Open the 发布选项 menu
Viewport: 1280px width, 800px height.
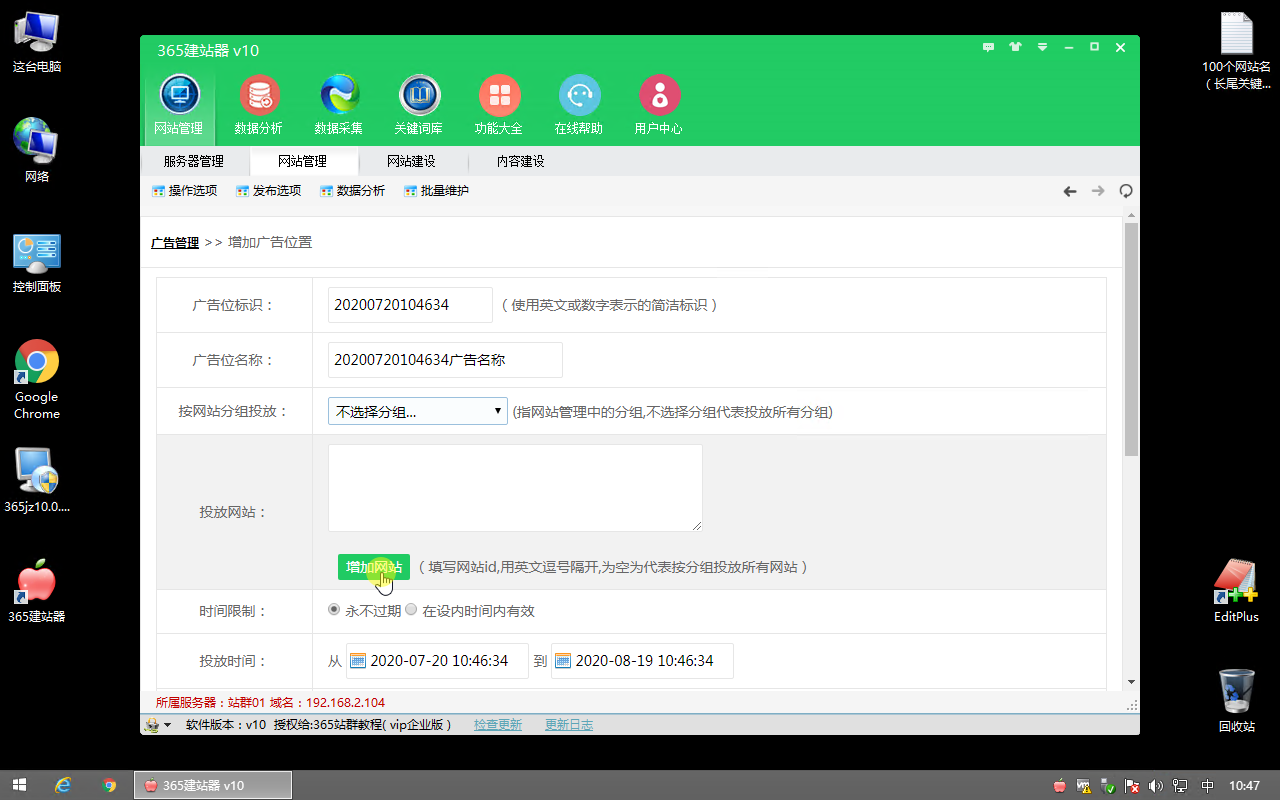coord(268,191)
